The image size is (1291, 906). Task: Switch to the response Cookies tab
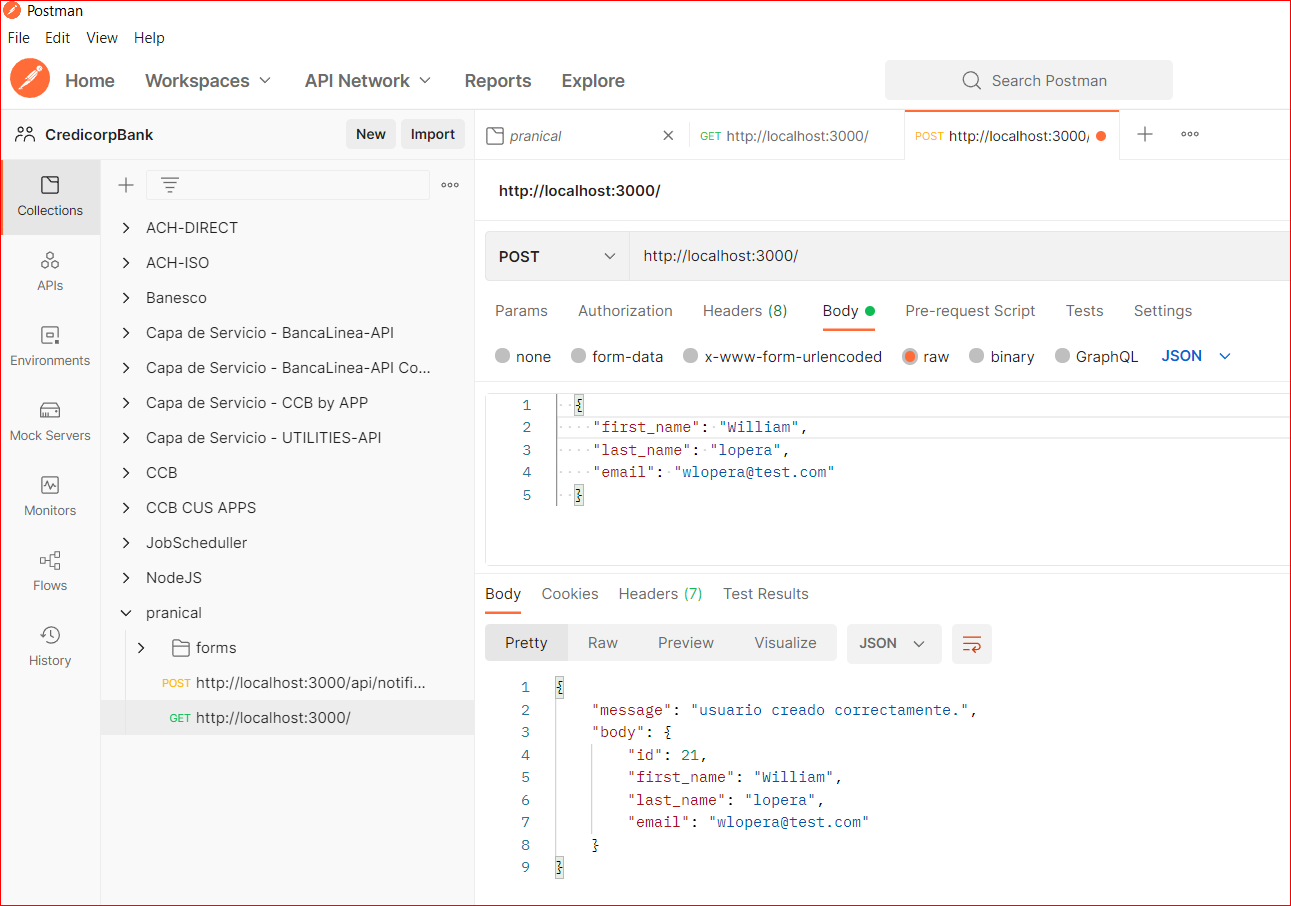pos(570,594)
